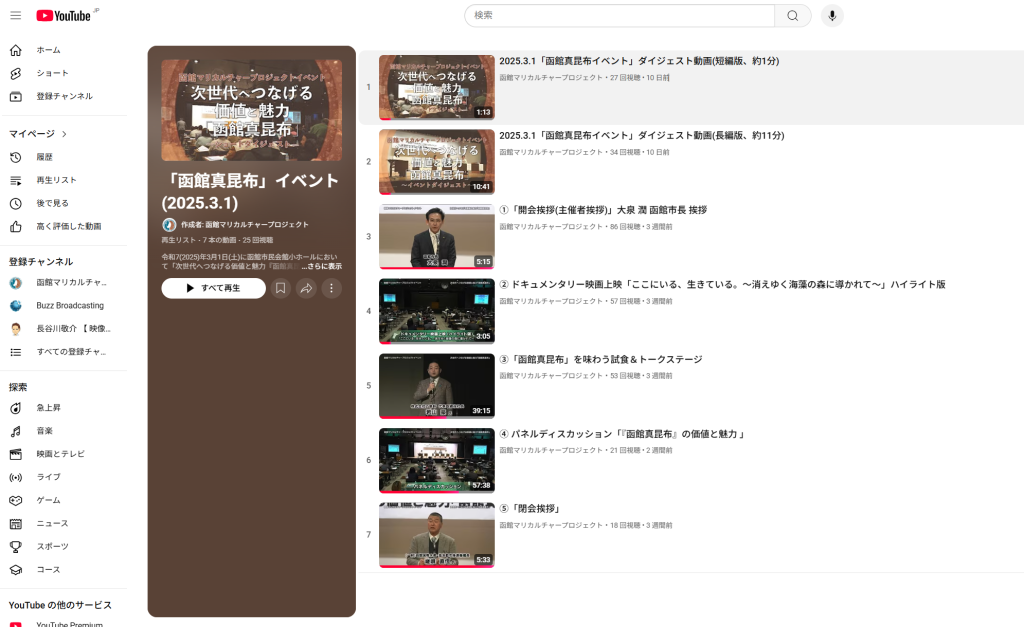This screenshot has height=627, width=1024.
Task: Click in the 検索 search field
Action: (619, 16)
